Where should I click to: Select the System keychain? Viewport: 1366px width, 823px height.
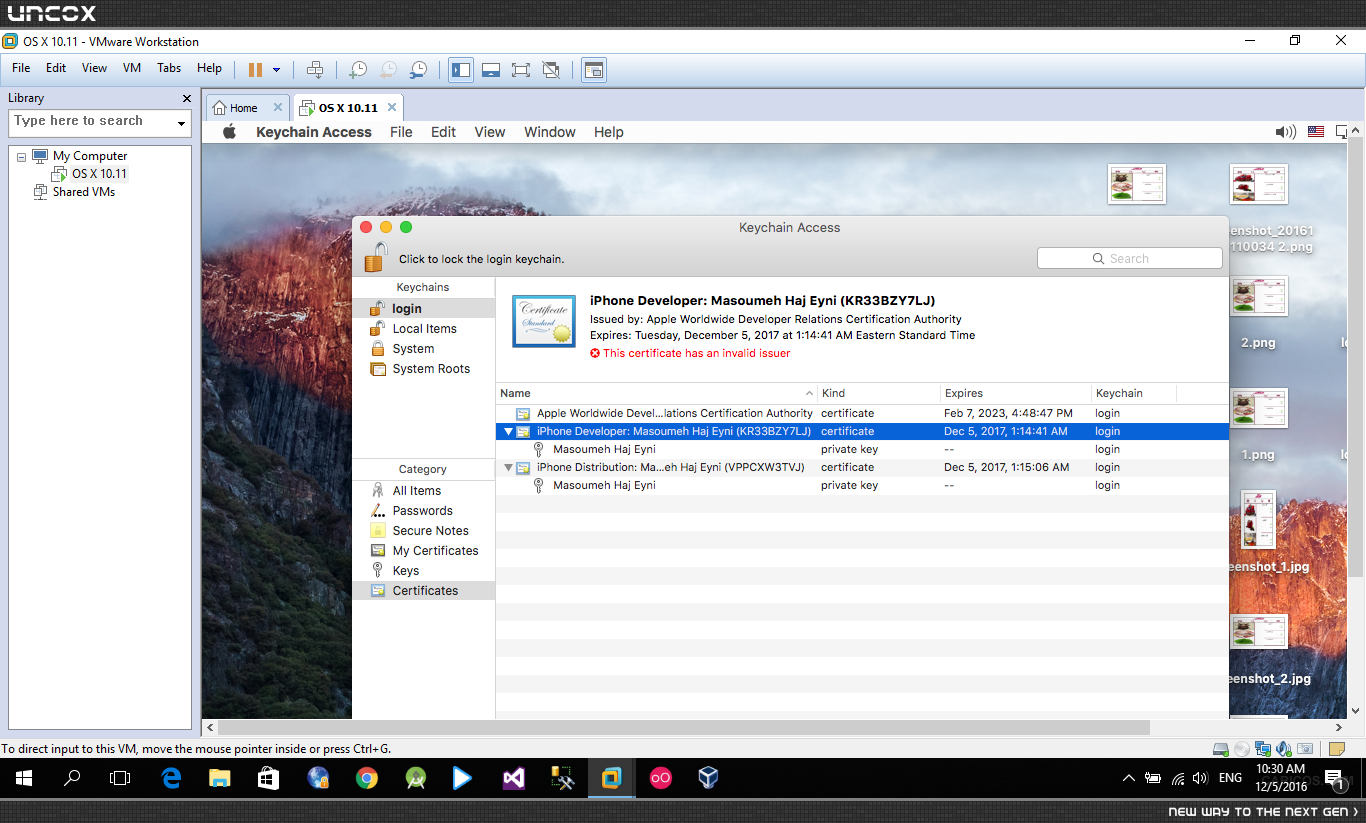coord(424,349)
